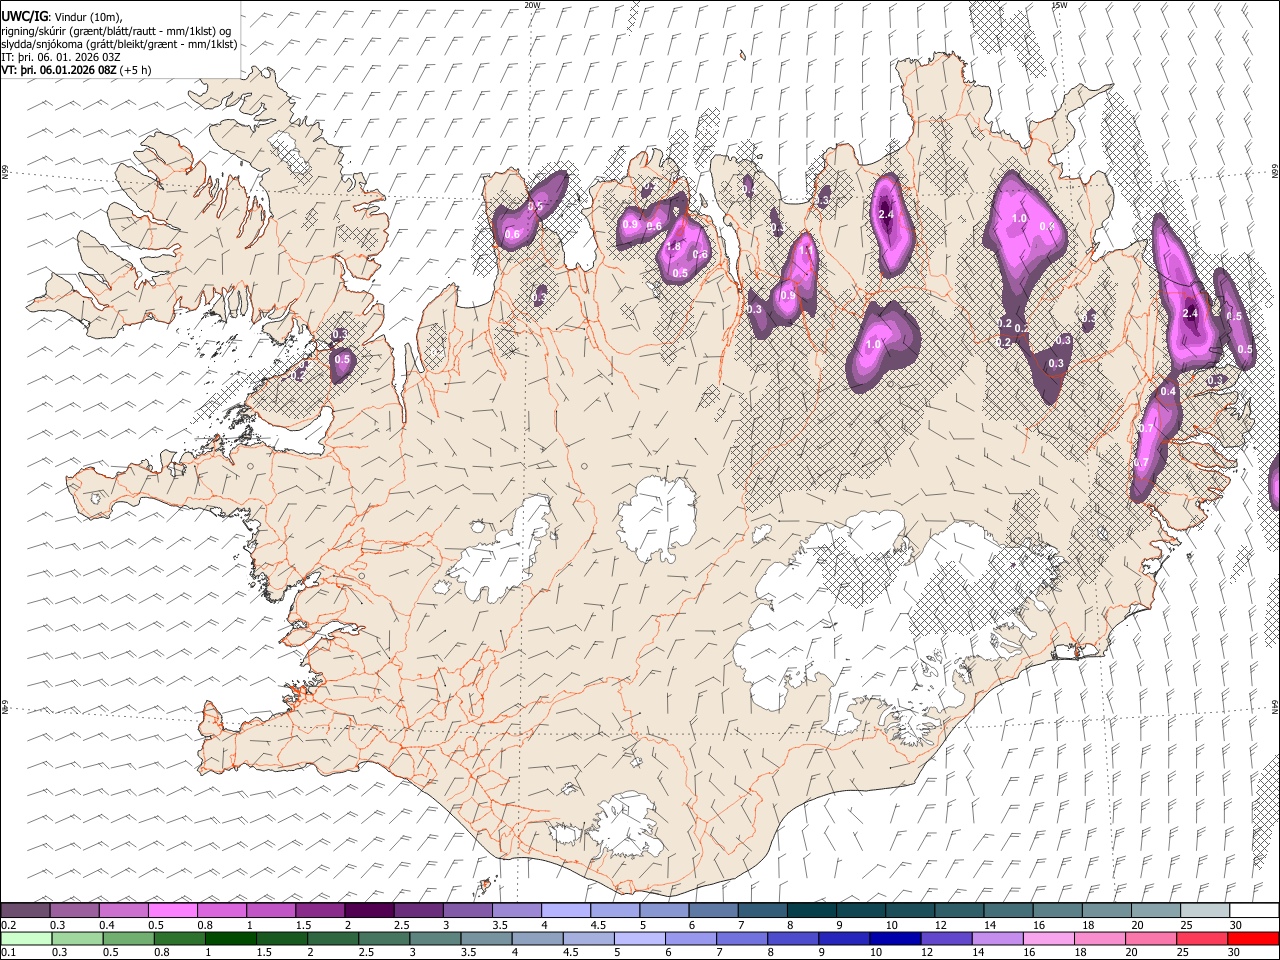Select the light green 0.3 rain swatch
1280x960 pixels.
click(78, 938)
